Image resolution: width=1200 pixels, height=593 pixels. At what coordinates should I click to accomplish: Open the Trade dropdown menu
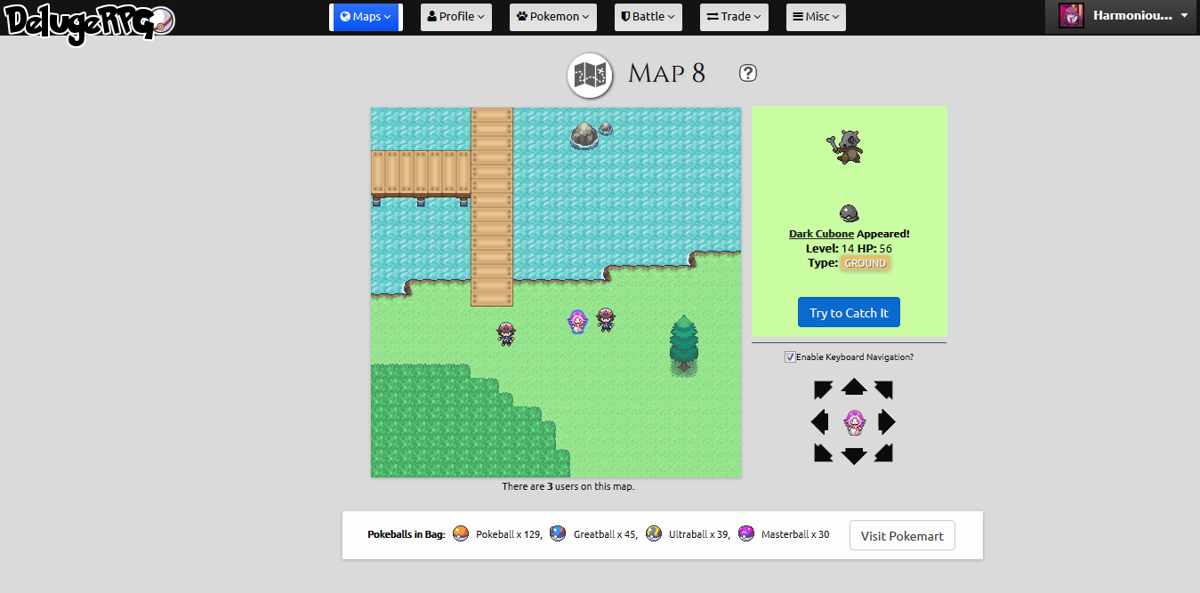(733, 17)
